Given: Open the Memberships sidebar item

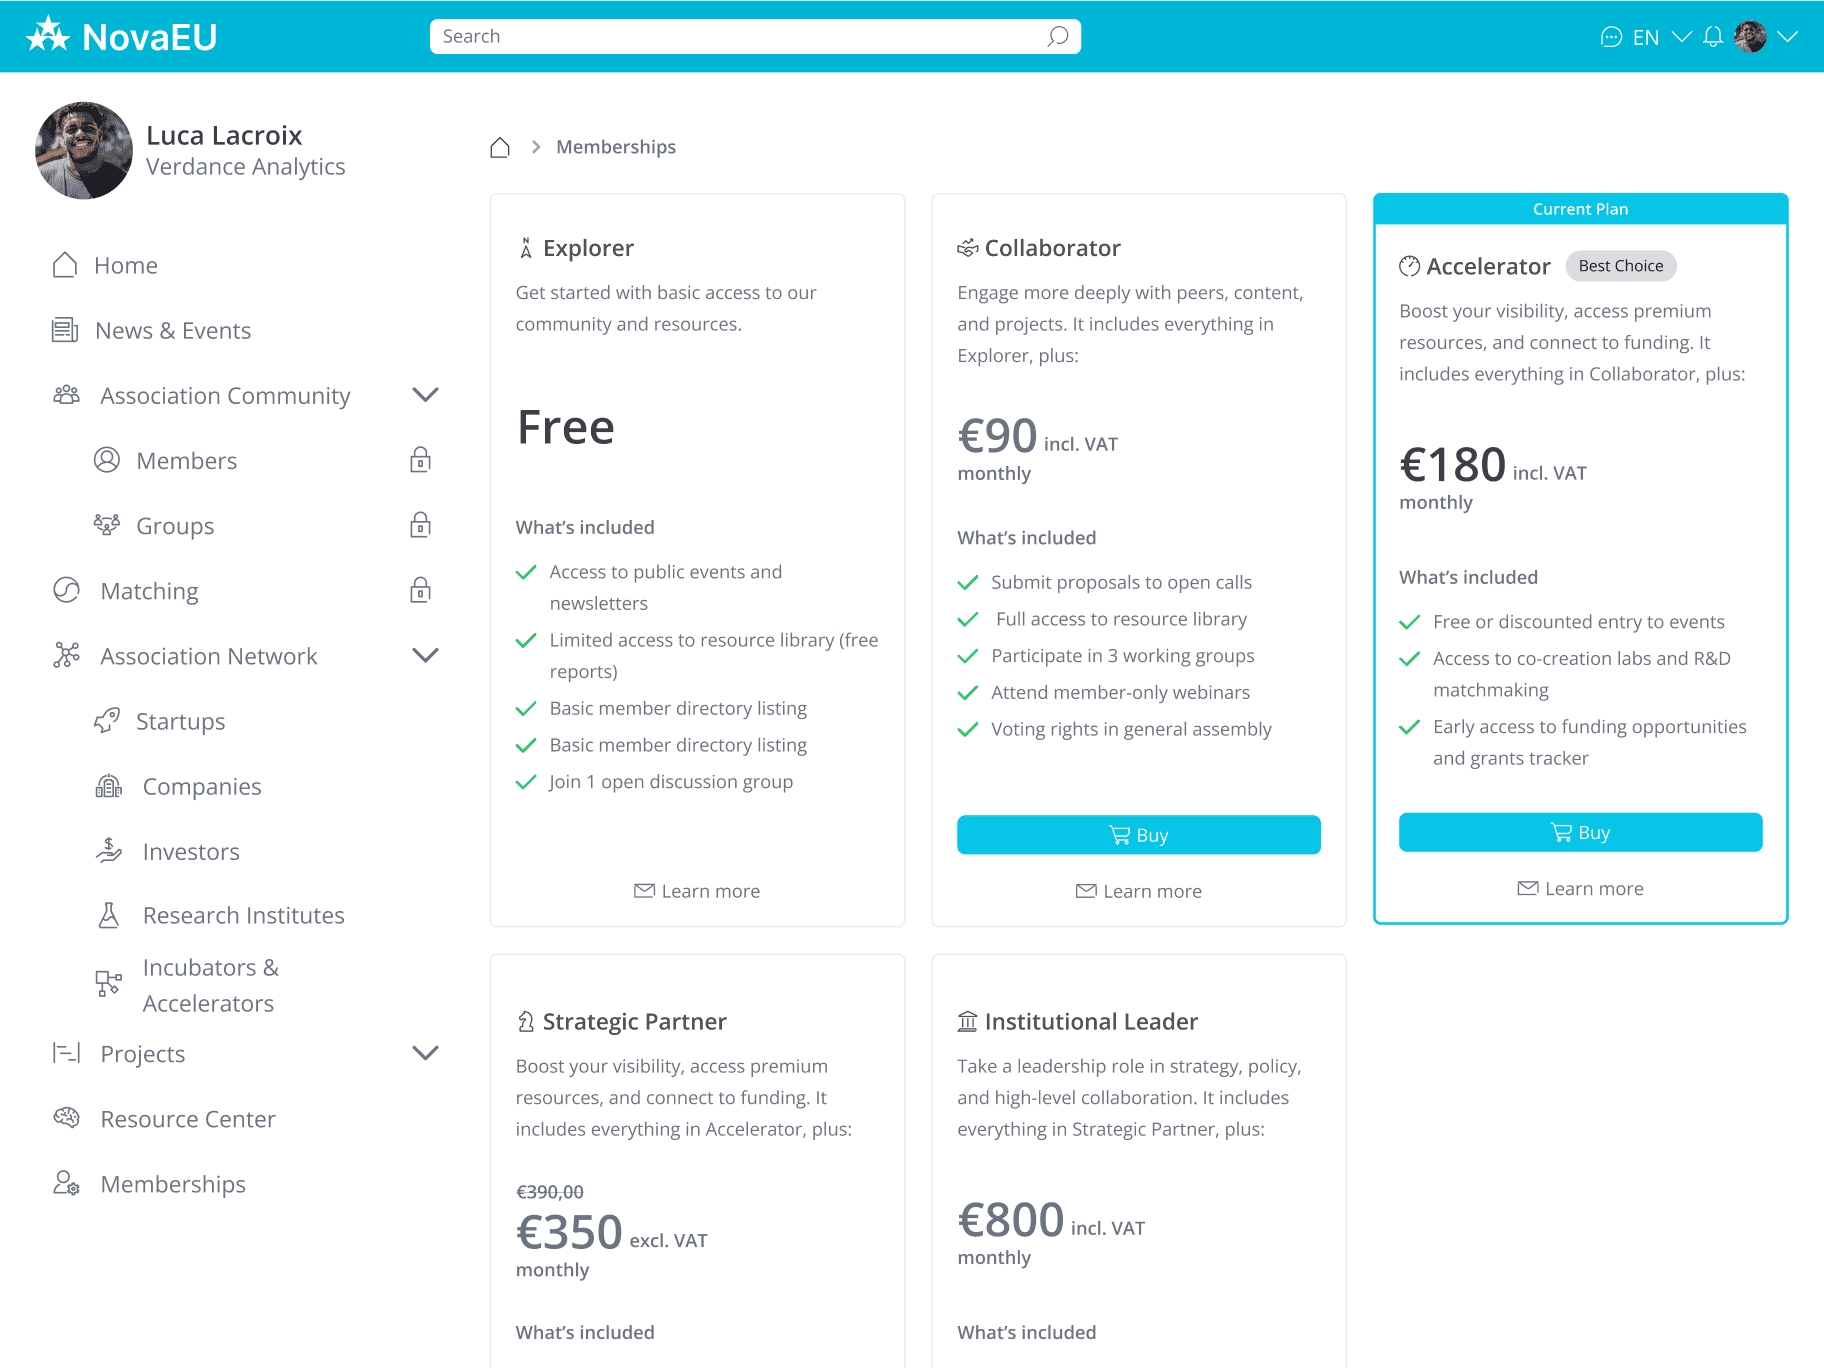Looking at the screenshot, I should coord(172,1184).
